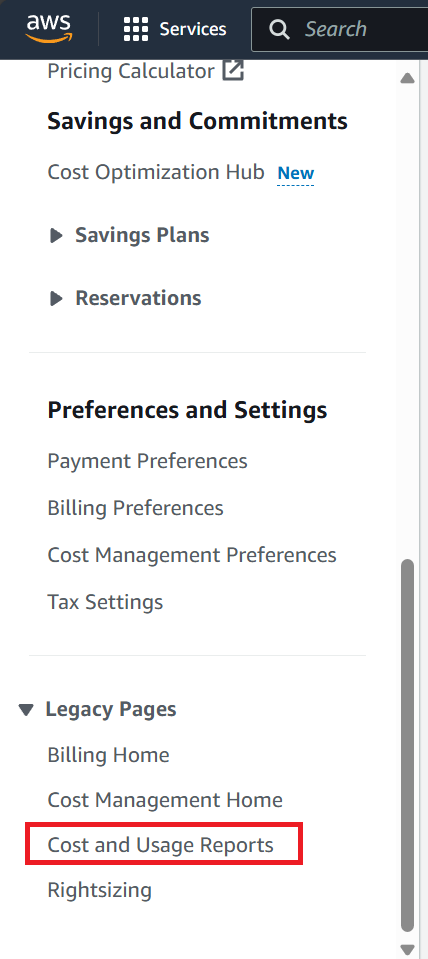Click external link icon beside Pricing Calculator
The image size is (428, 959).
(233, 71)
